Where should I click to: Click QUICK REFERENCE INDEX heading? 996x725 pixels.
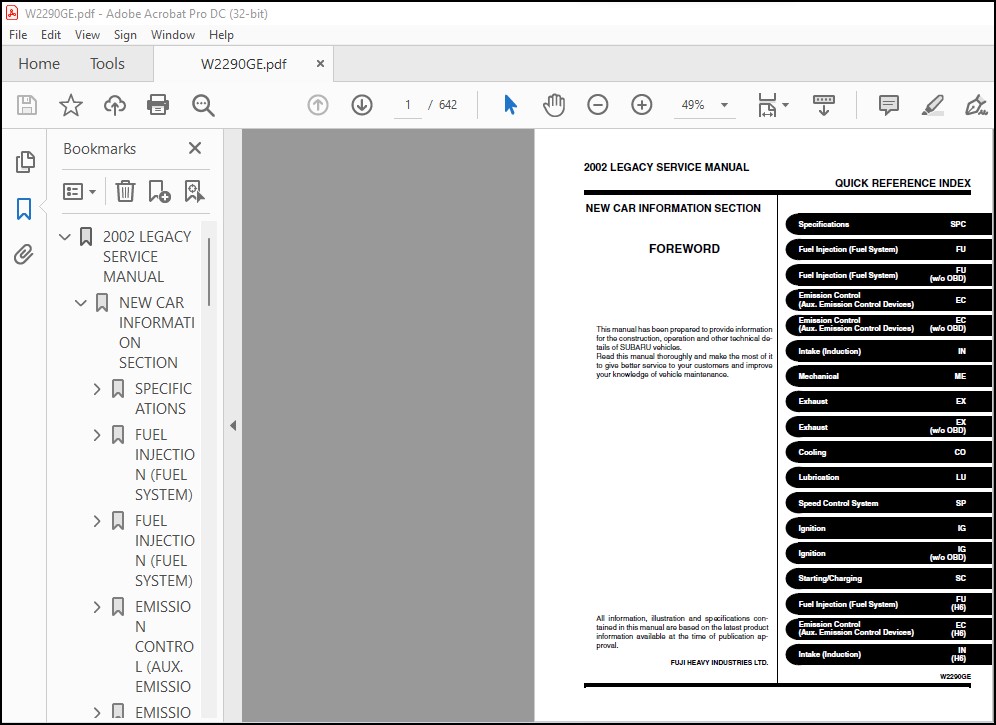[x=903, y=183]
